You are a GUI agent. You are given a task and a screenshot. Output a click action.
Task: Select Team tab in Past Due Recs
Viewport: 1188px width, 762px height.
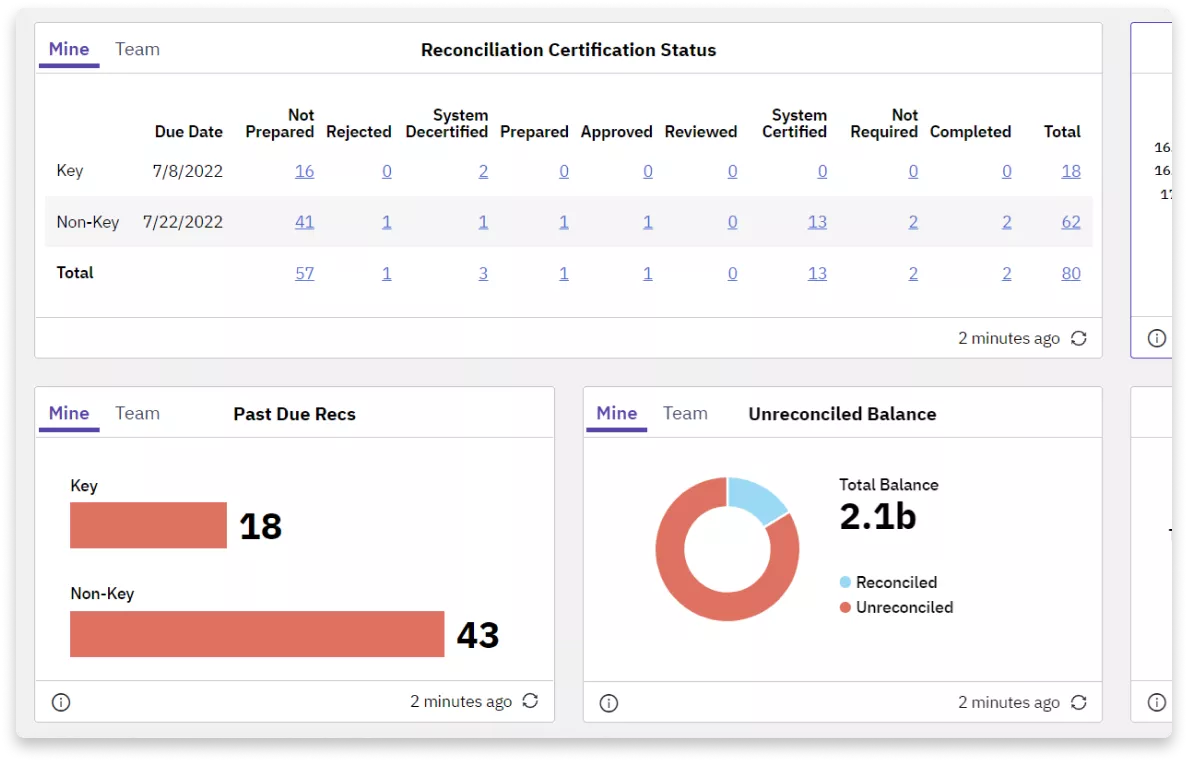(x=137, y=413)
